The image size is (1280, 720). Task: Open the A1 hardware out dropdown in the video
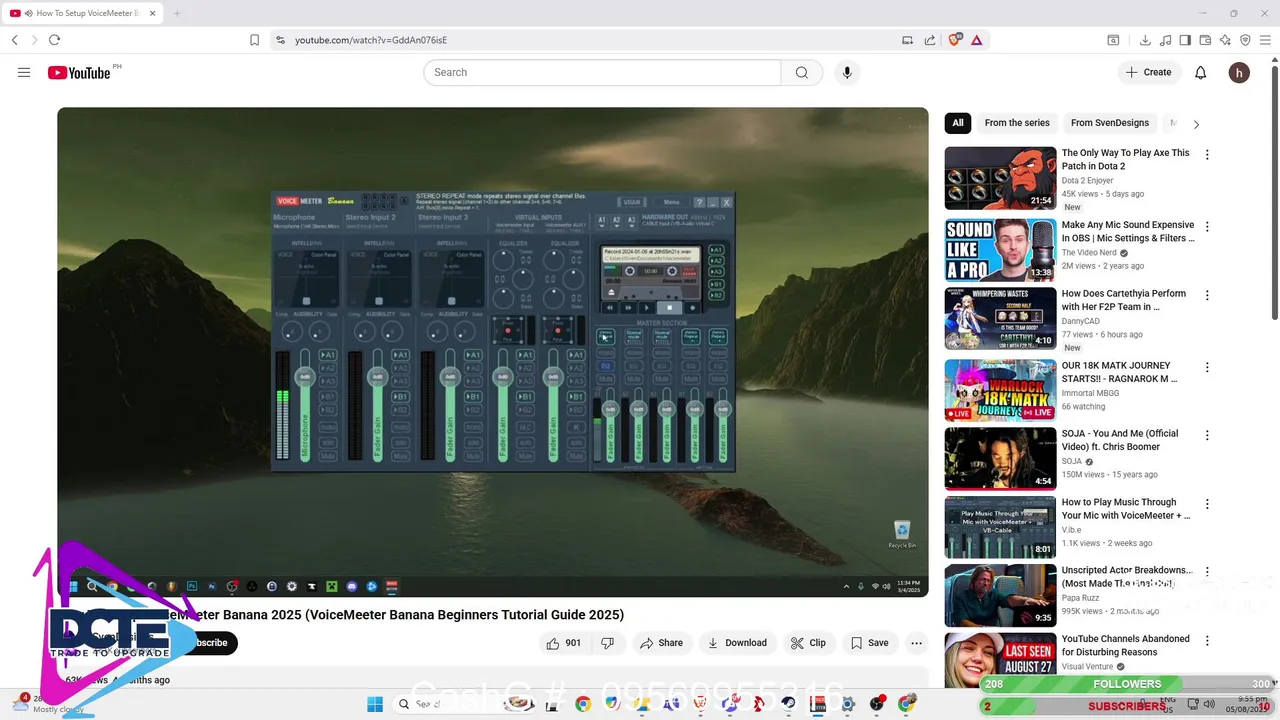coord(601,221)
